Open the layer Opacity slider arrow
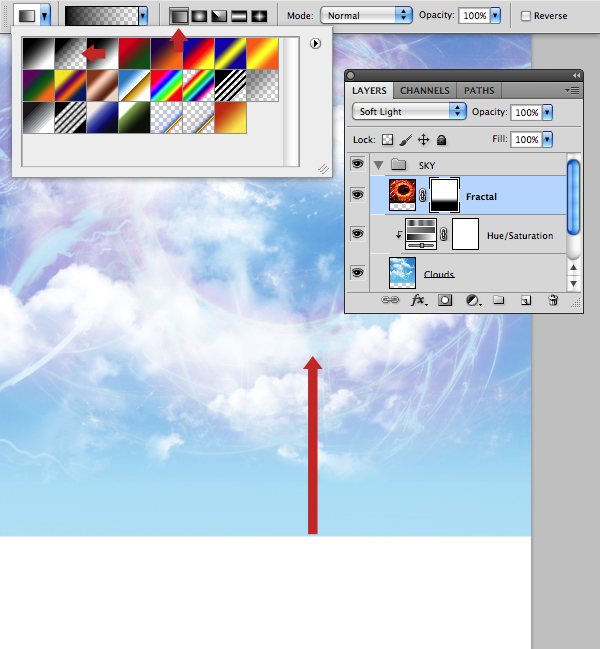 (x=547, y=113)
